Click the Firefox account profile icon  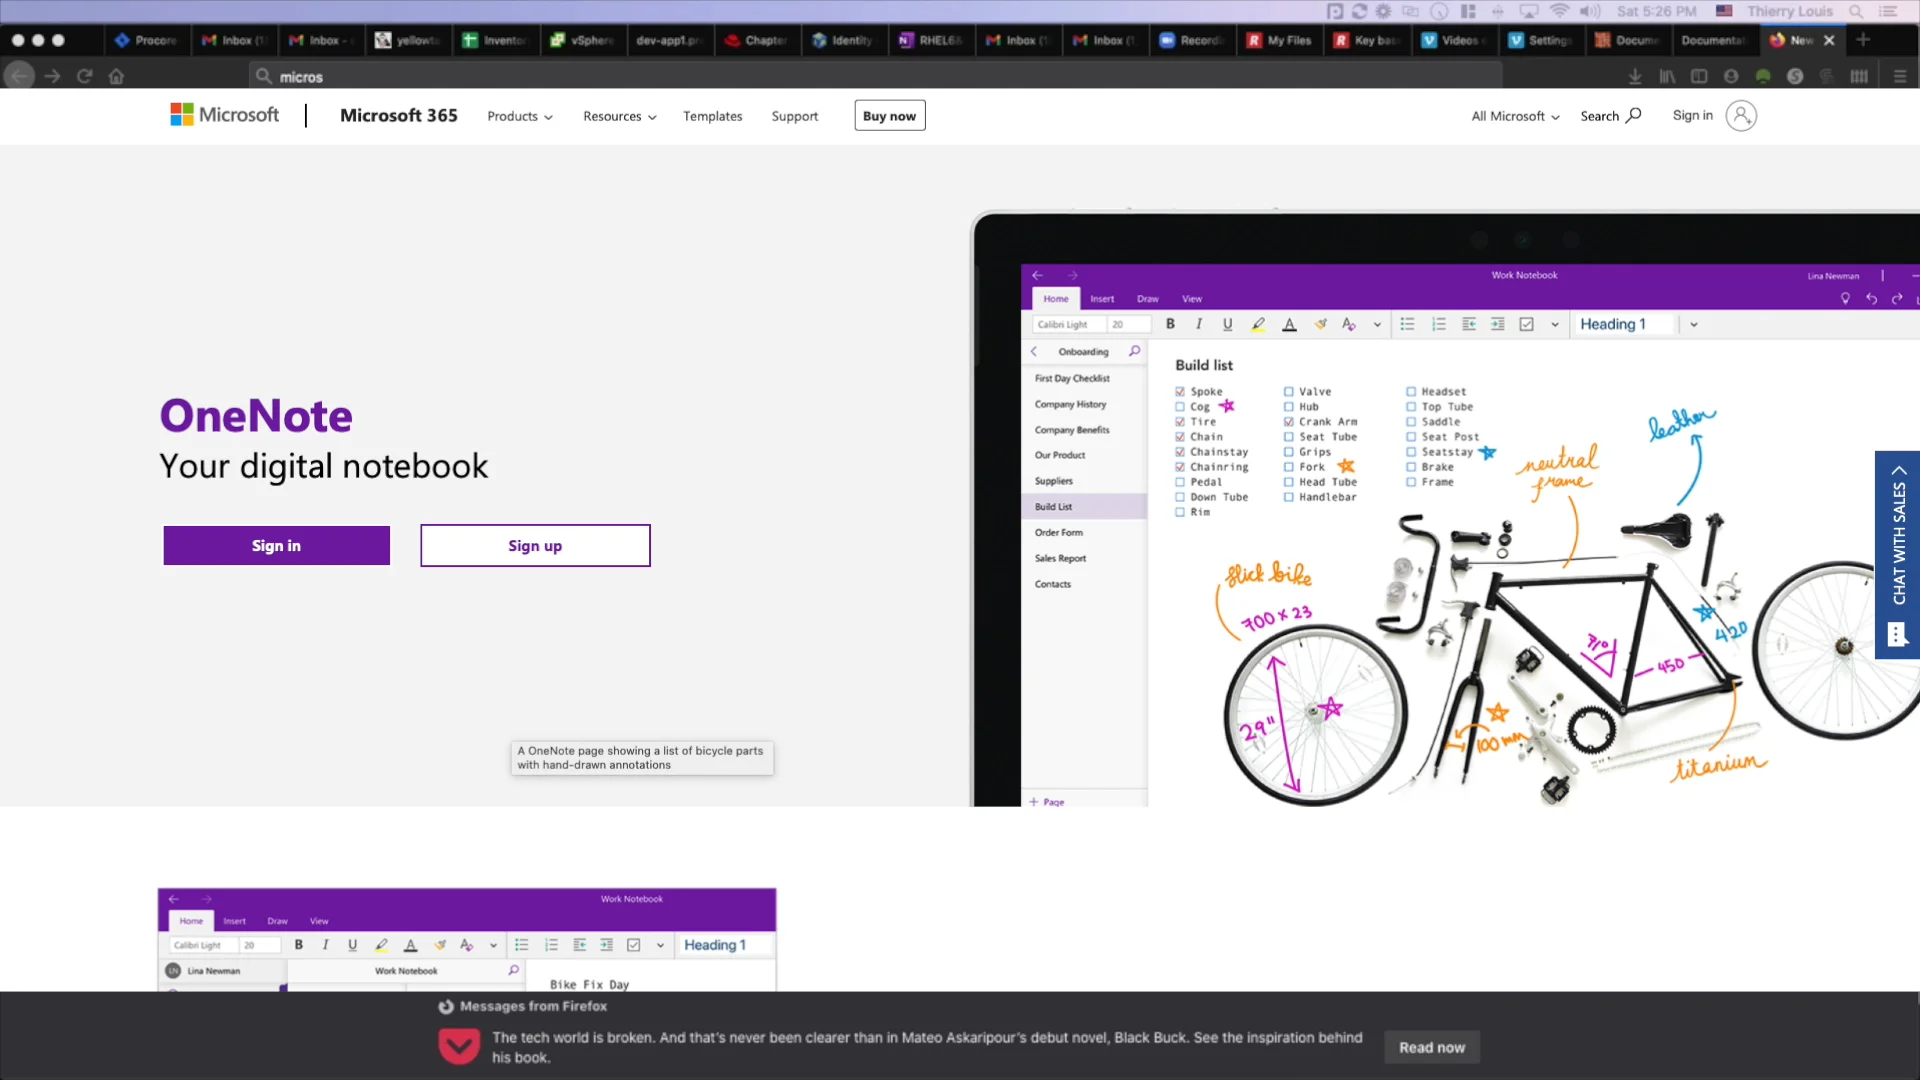coord(1731,76)
